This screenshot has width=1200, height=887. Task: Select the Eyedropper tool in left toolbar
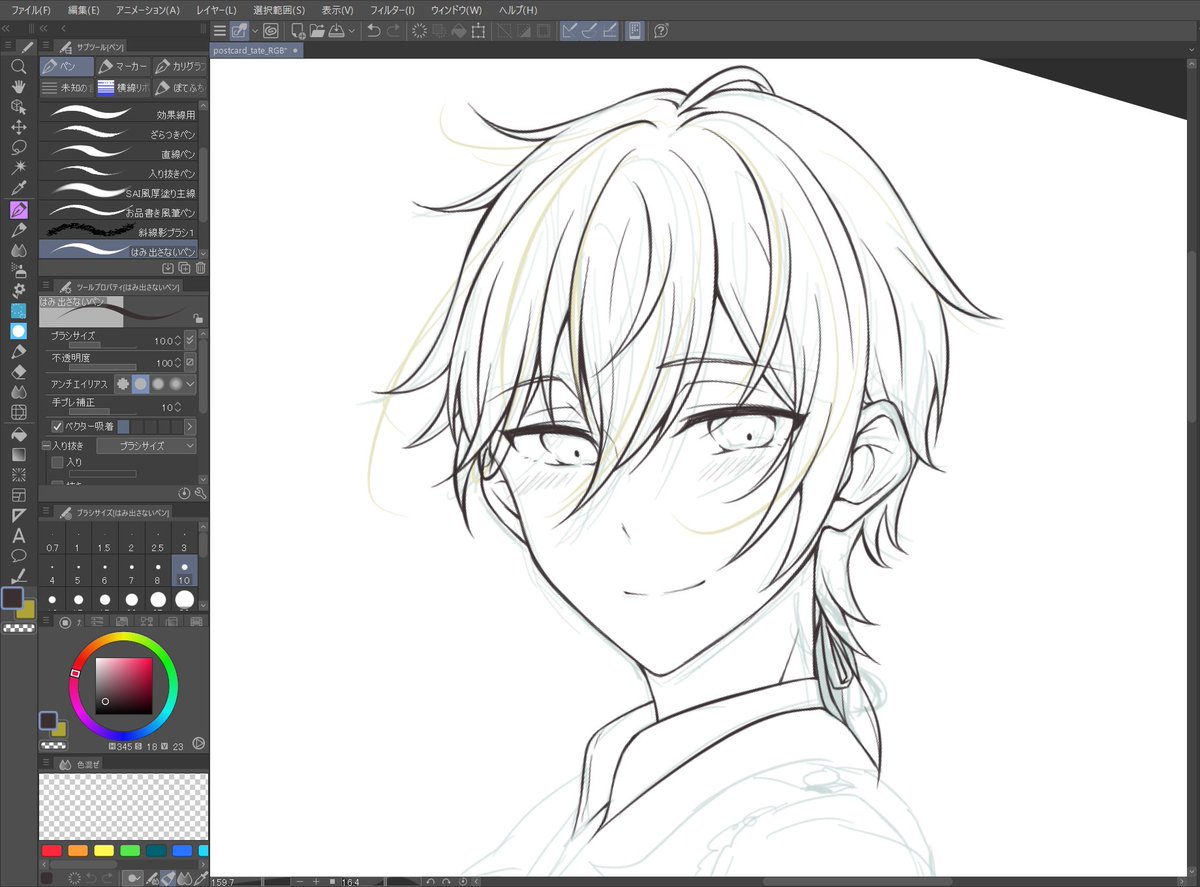(x=18, y=189)
